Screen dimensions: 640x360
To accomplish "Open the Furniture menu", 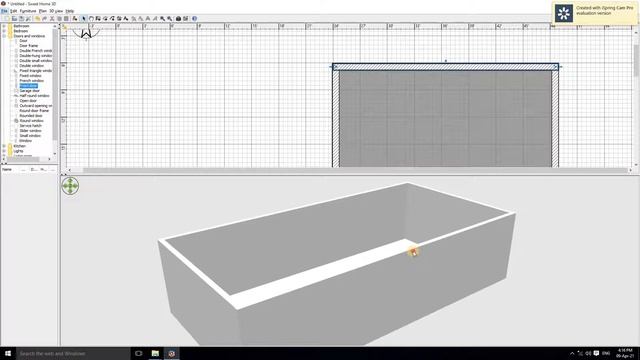I will (x=28, y=11).
